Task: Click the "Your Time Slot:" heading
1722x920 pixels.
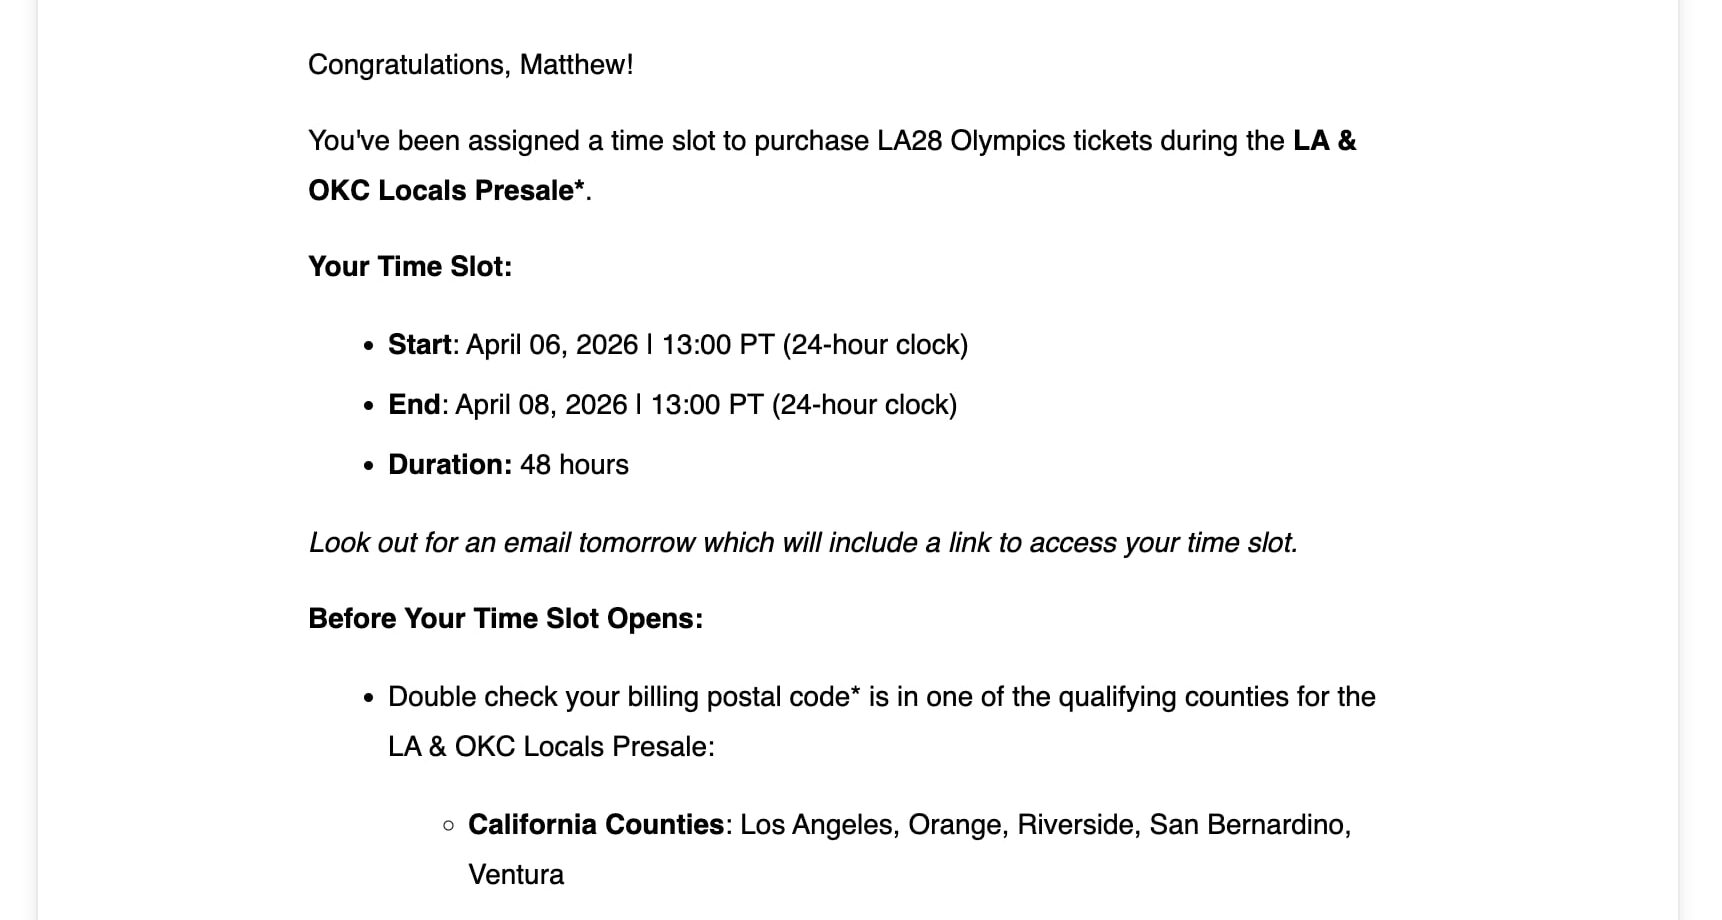Action: [410, 267]
